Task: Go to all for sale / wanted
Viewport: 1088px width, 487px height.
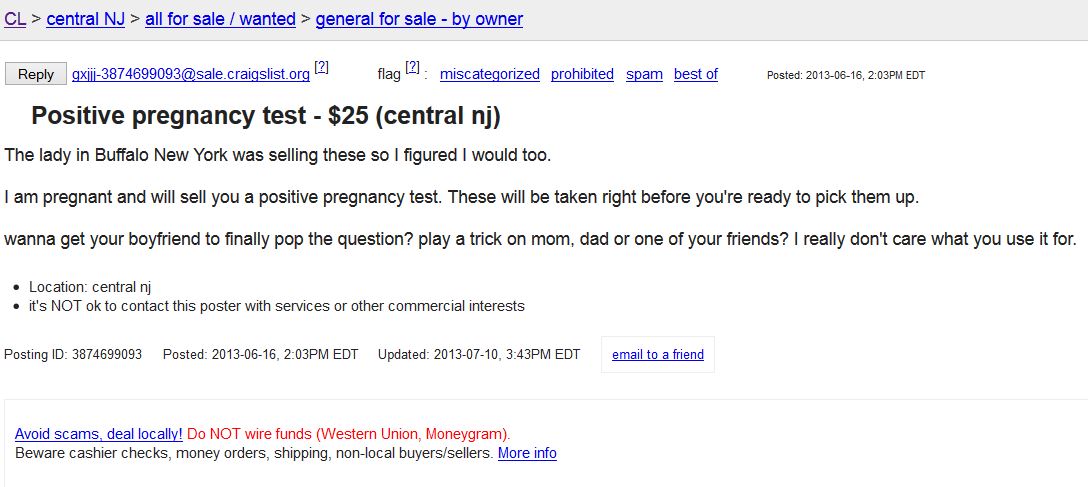Action: [220, 19]
